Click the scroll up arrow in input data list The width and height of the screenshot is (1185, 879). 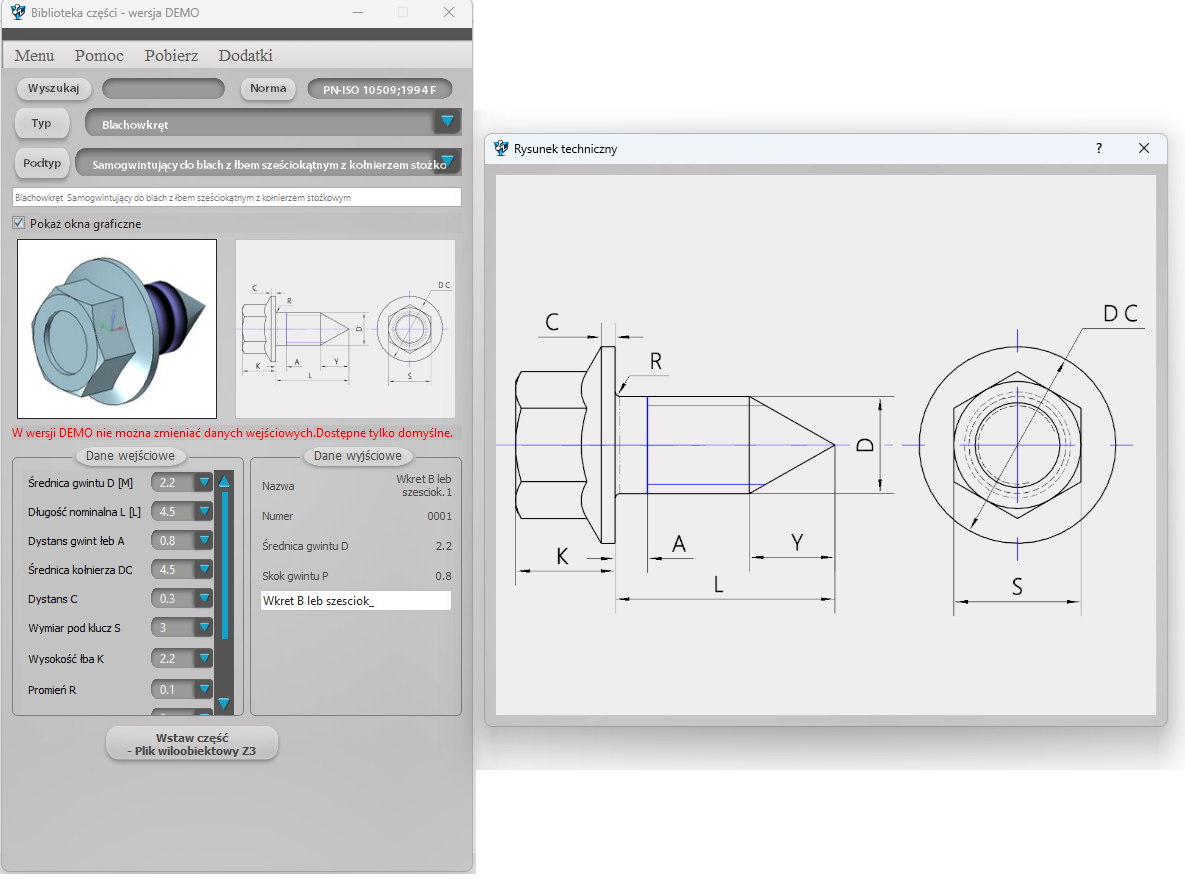pos(224,482)
